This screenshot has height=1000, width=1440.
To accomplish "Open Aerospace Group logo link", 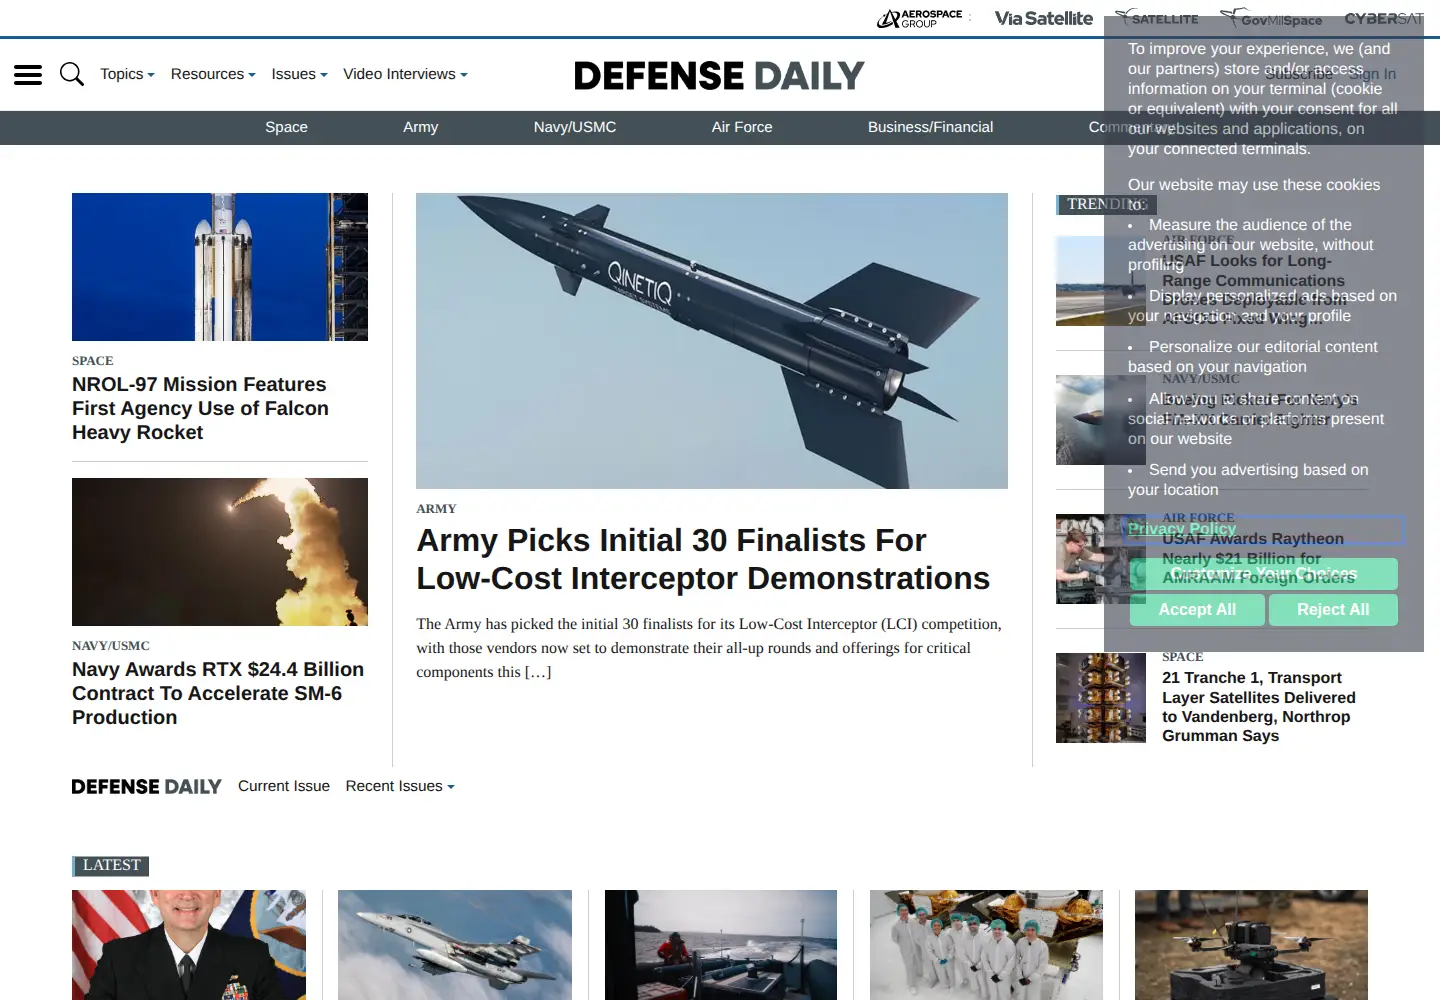I will pos(919,18).
